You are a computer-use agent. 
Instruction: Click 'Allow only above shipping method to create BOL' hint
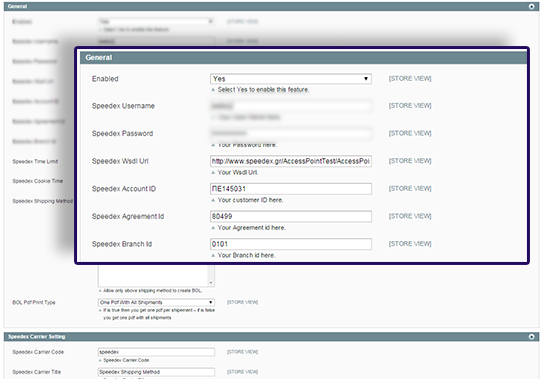152,290
